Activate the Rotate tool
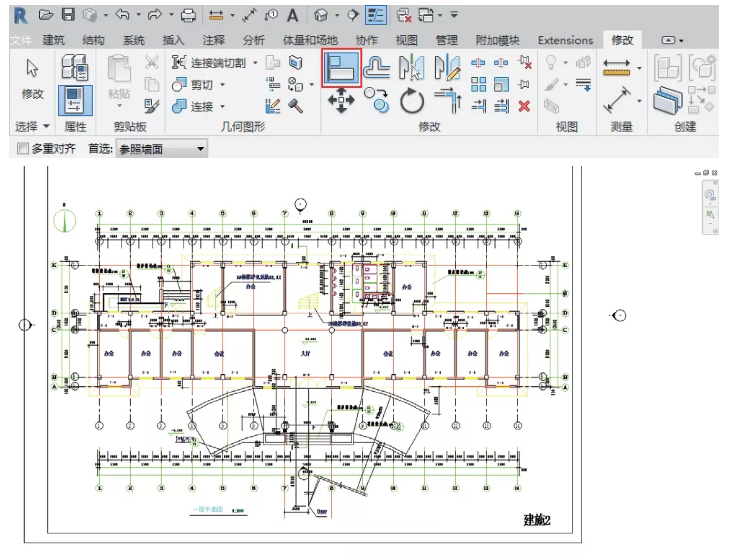The width and height of the screenshot is (732, 556). [412, 100]
